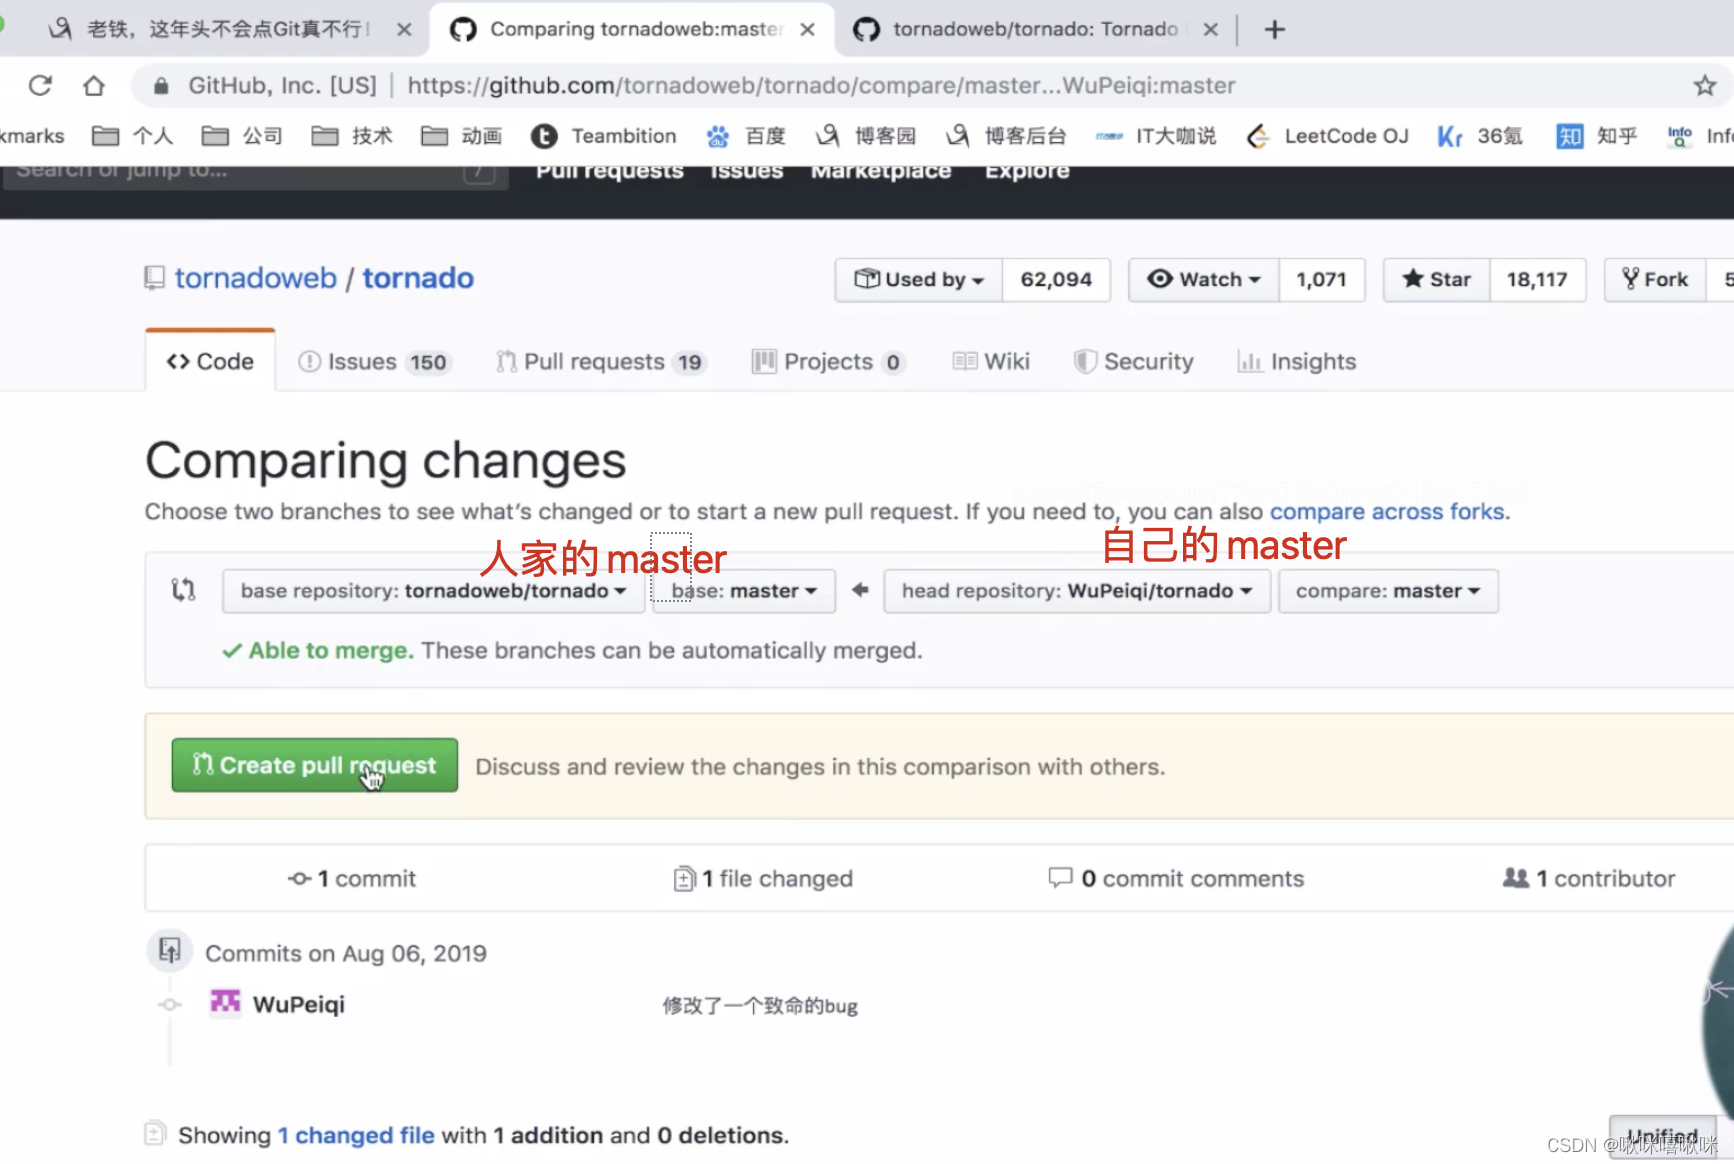Open the 动画 bookmarks folder

pos(462,136)
